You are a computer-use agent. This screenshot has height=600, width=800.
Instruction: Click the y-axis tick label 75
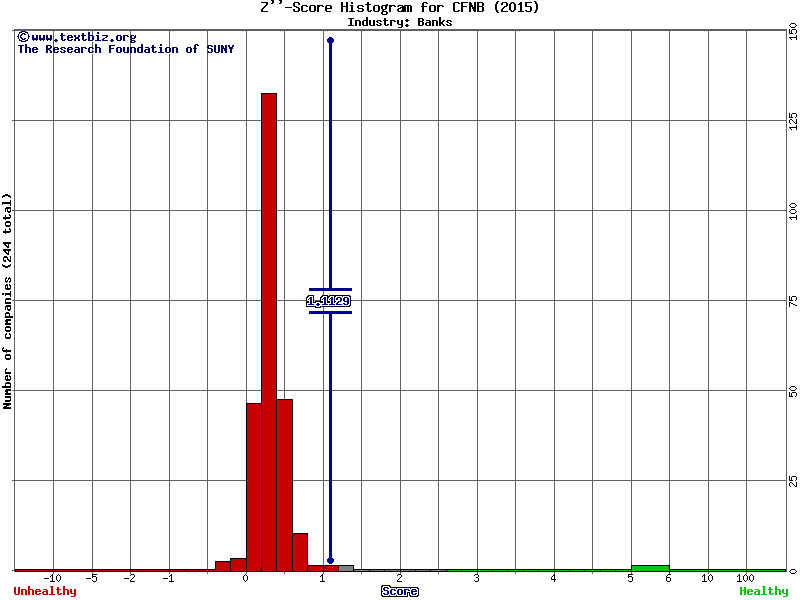pyautogui.click(x=793, y=301)
